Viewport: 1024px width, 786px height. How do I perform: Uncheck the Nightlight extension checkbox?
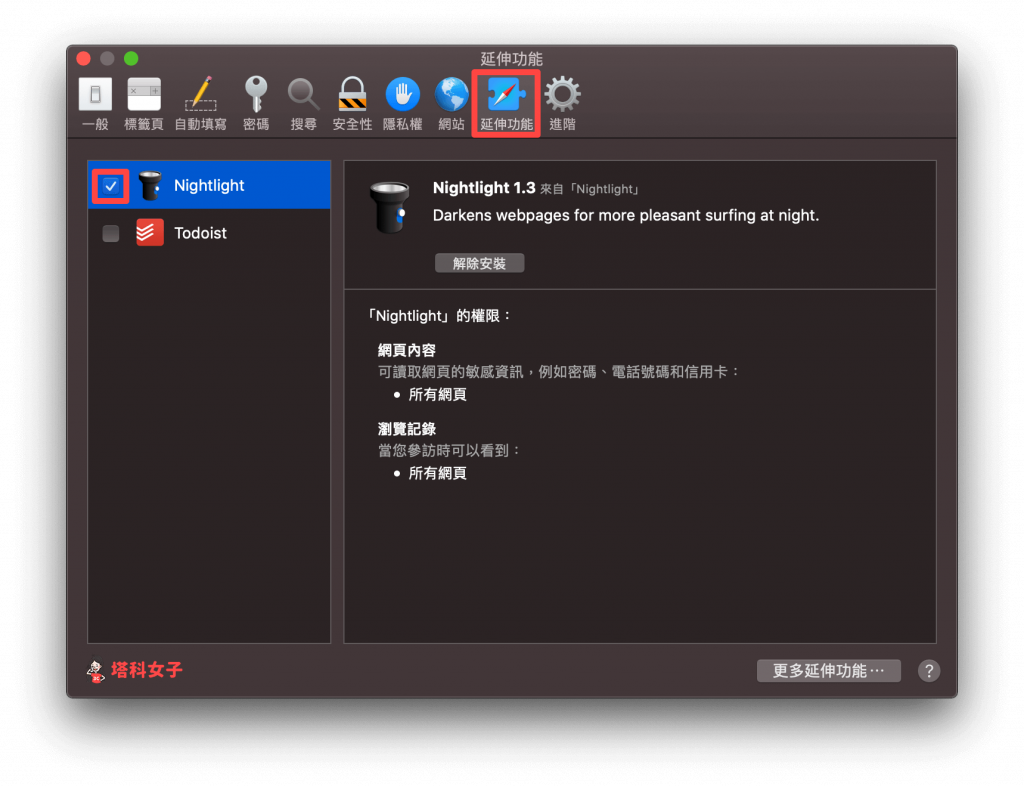pyautogui.click(x=111, y=186)
